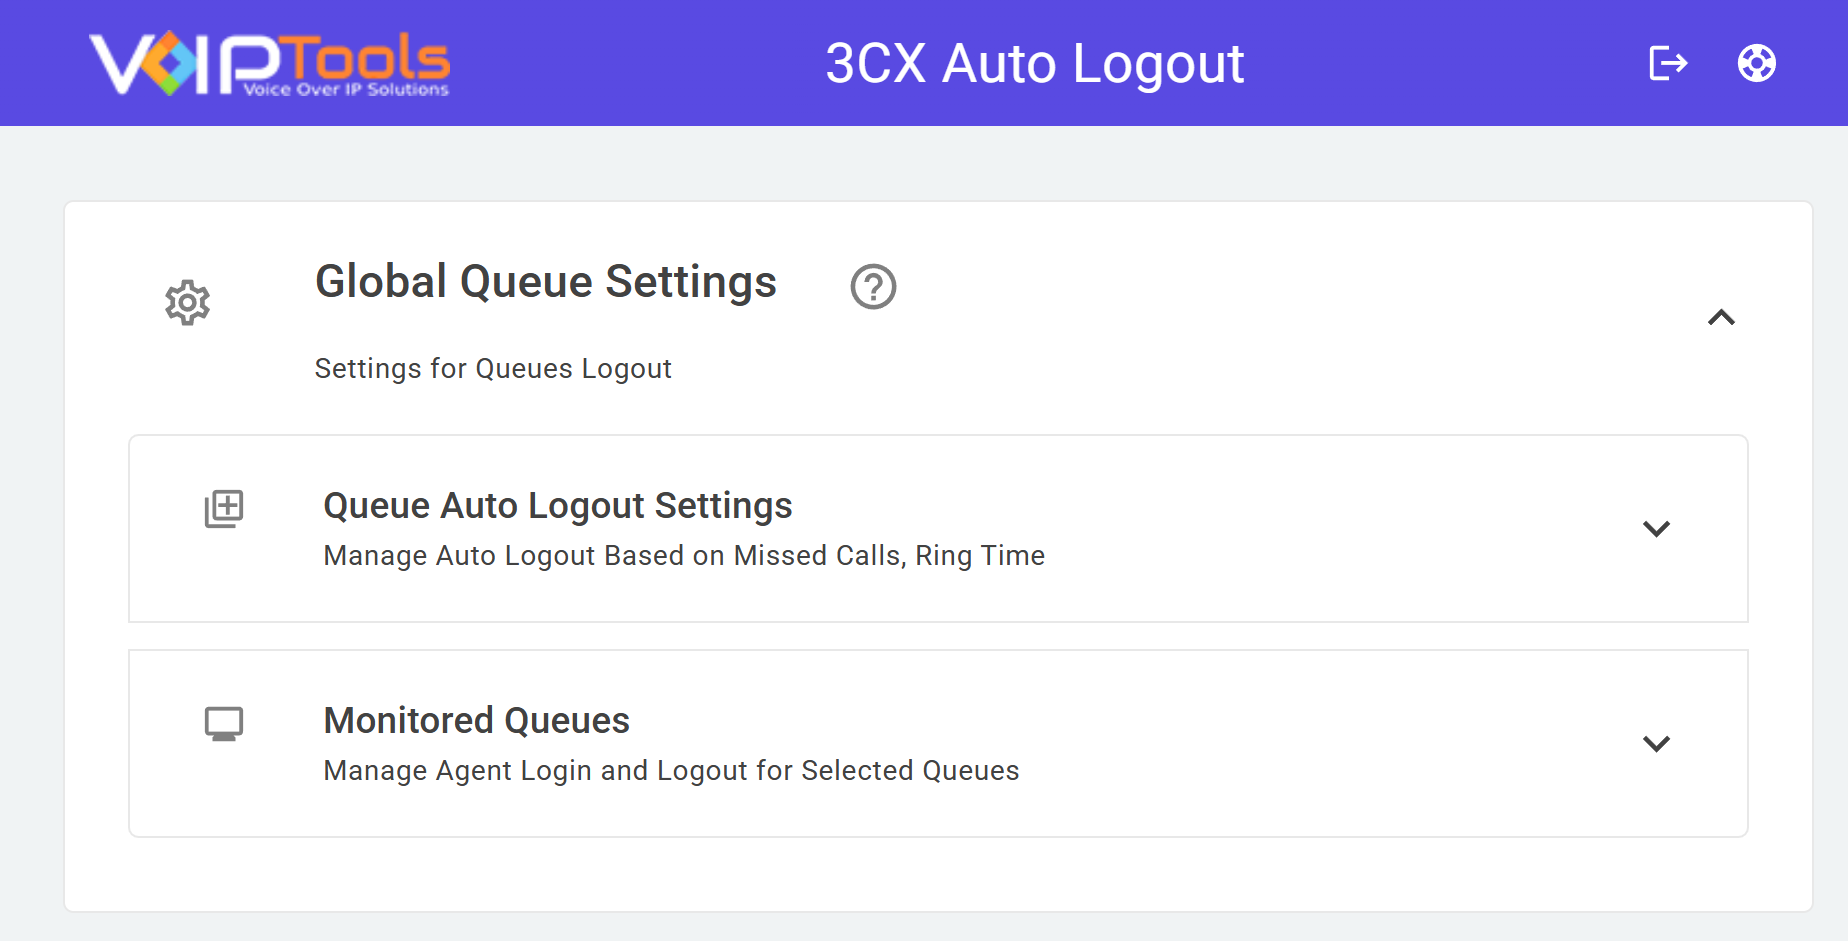Expand Queue Auto Logout Settings using its chevron
1848x941 pixels.
click(x=1657, y=529)
